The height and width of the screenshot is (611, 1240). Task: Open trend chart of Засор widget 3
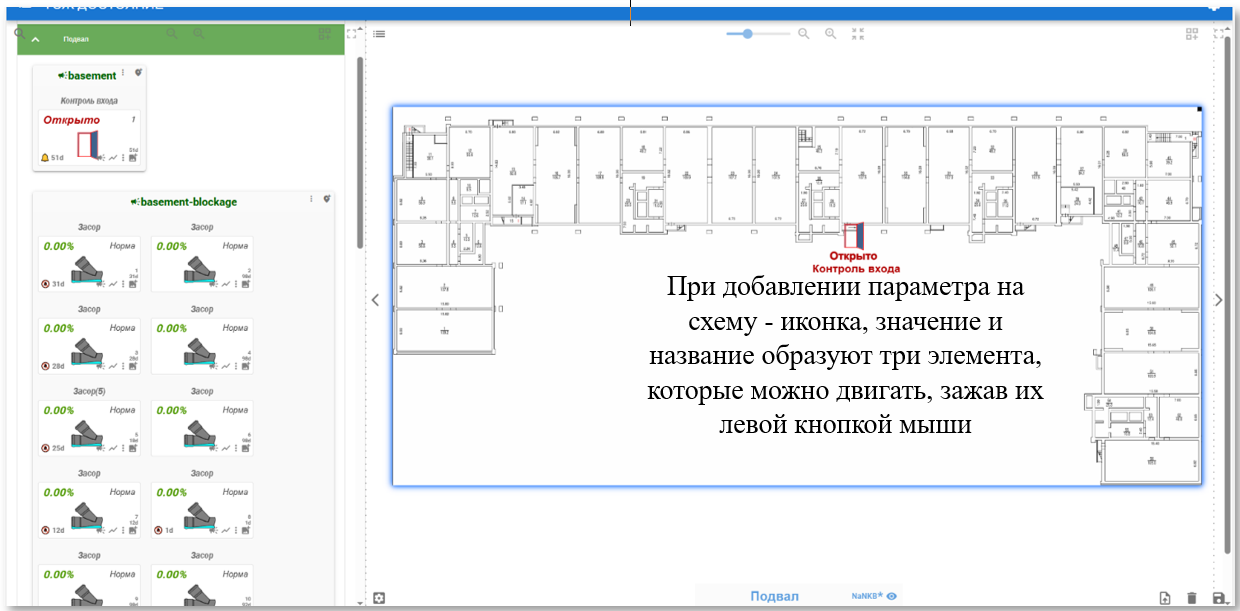(x=113, y=366)
